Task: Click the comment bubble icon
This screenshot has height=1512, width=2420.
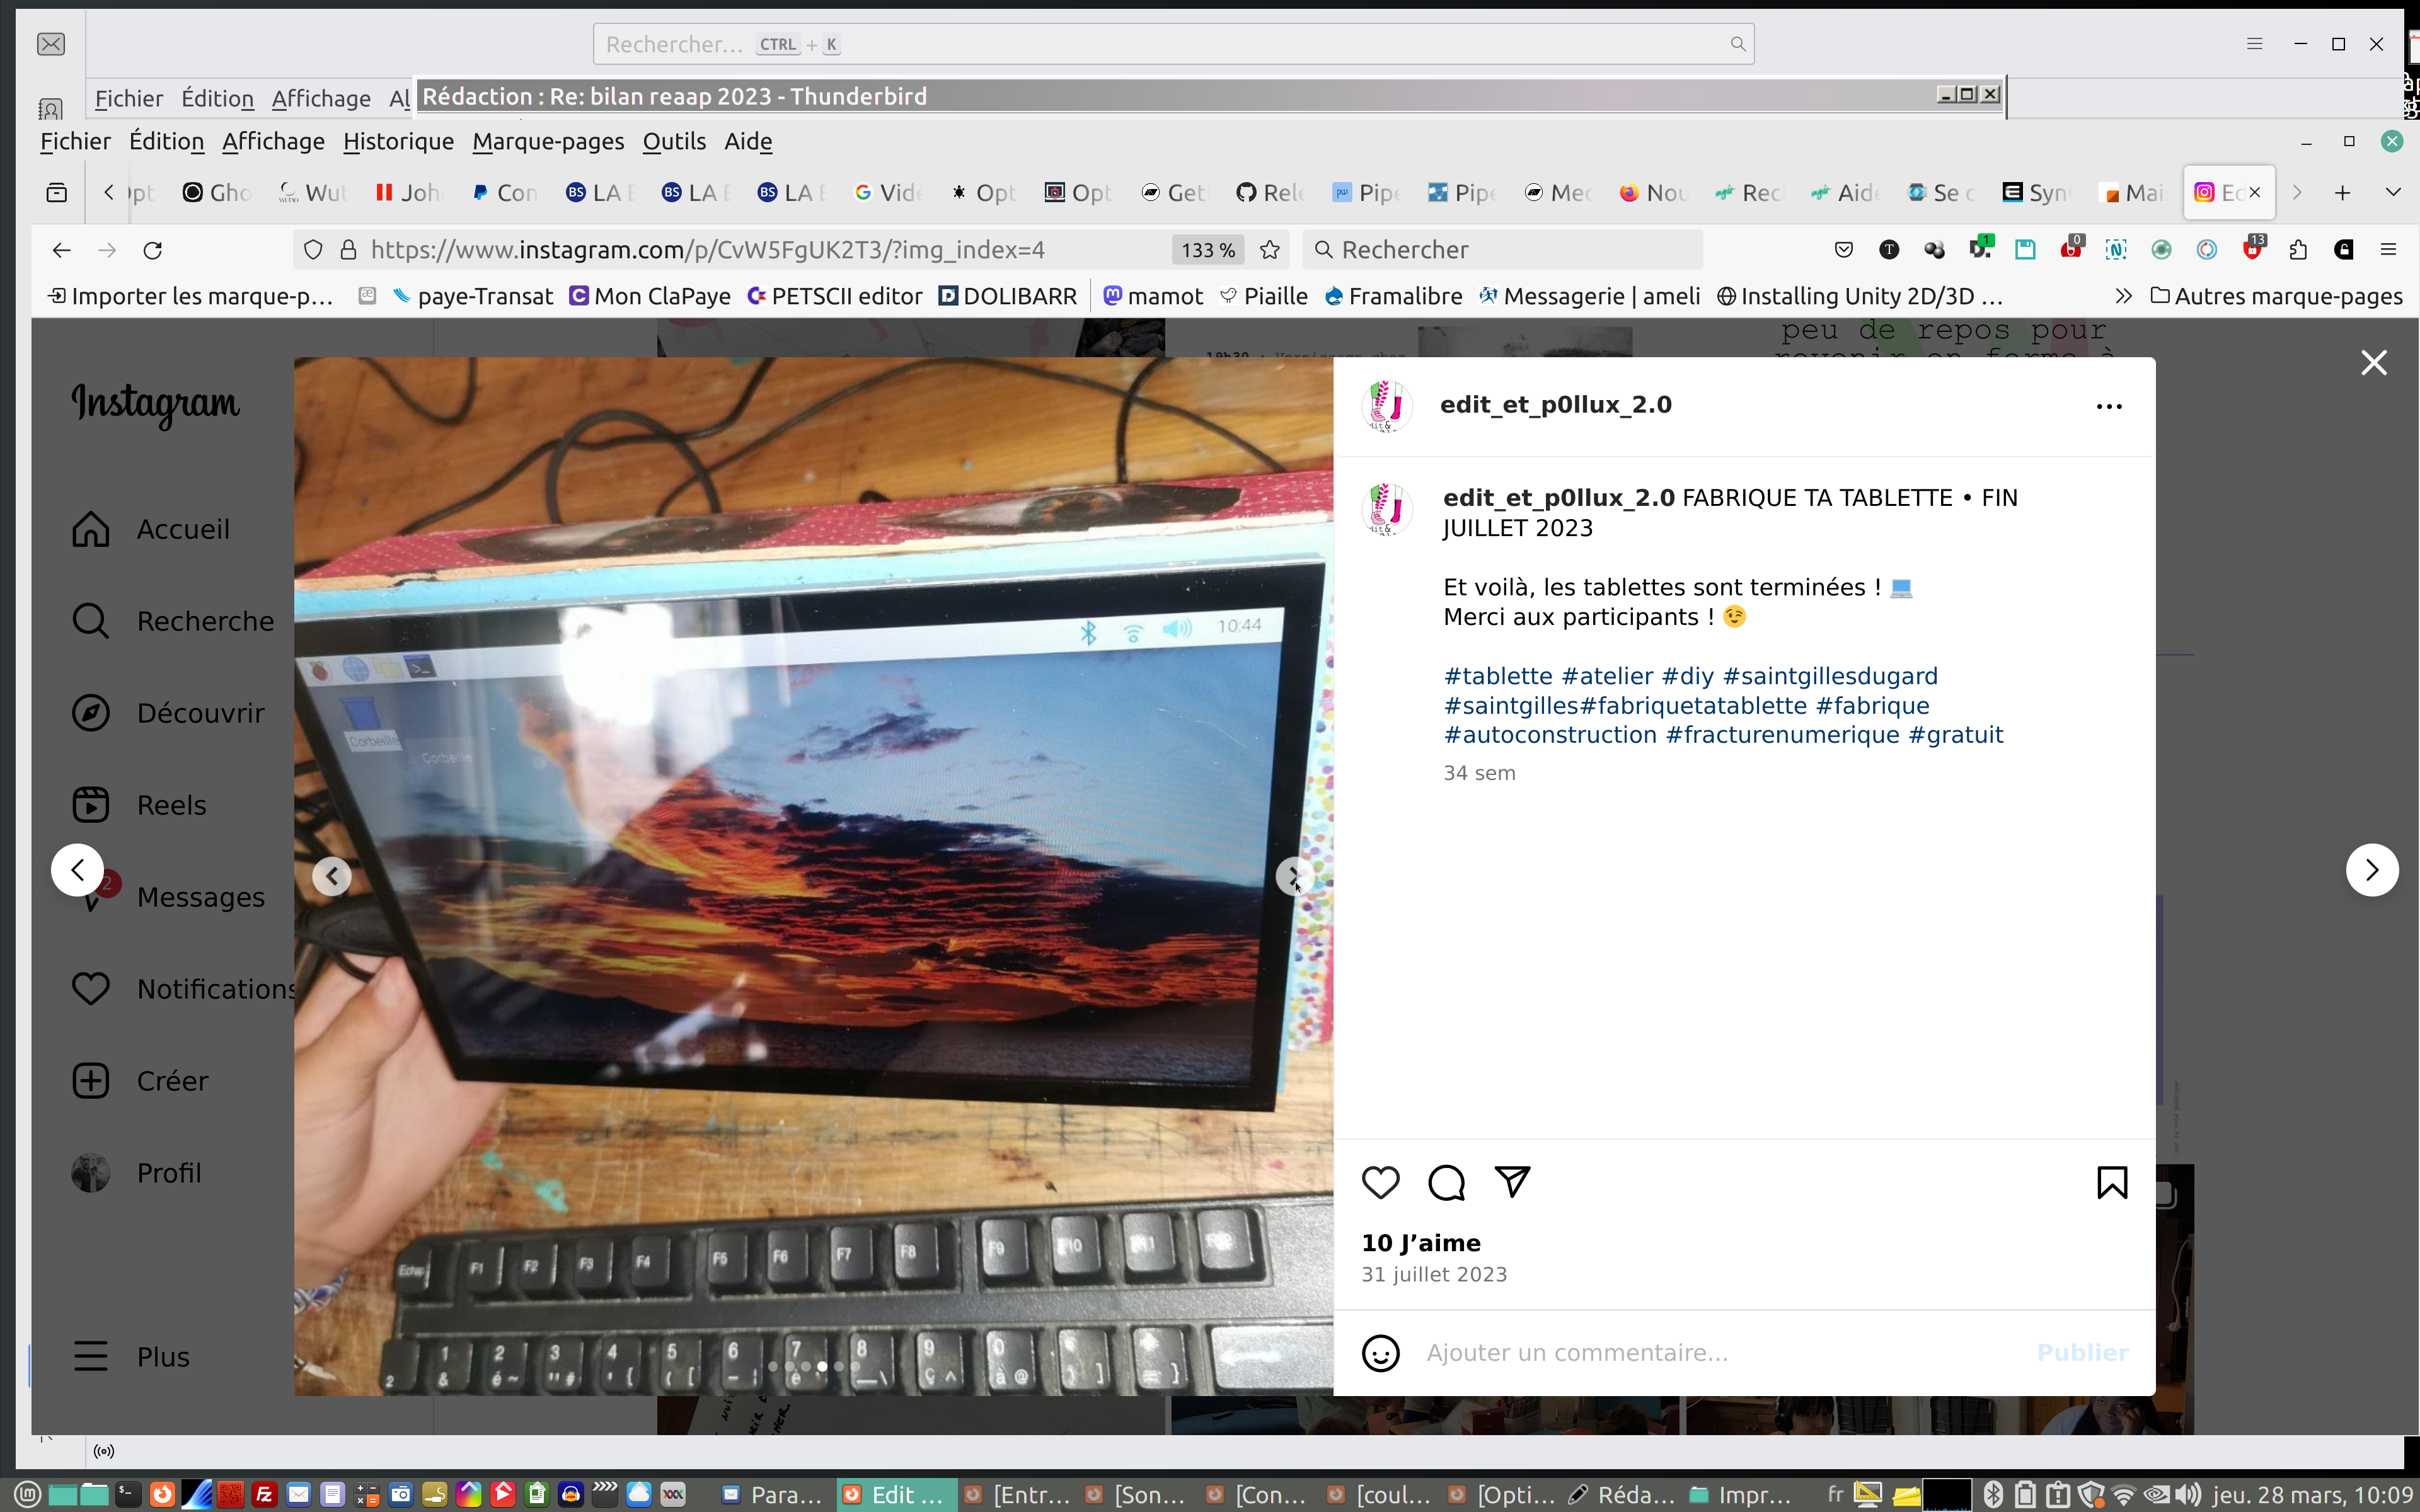Action: [1446, 1182]
